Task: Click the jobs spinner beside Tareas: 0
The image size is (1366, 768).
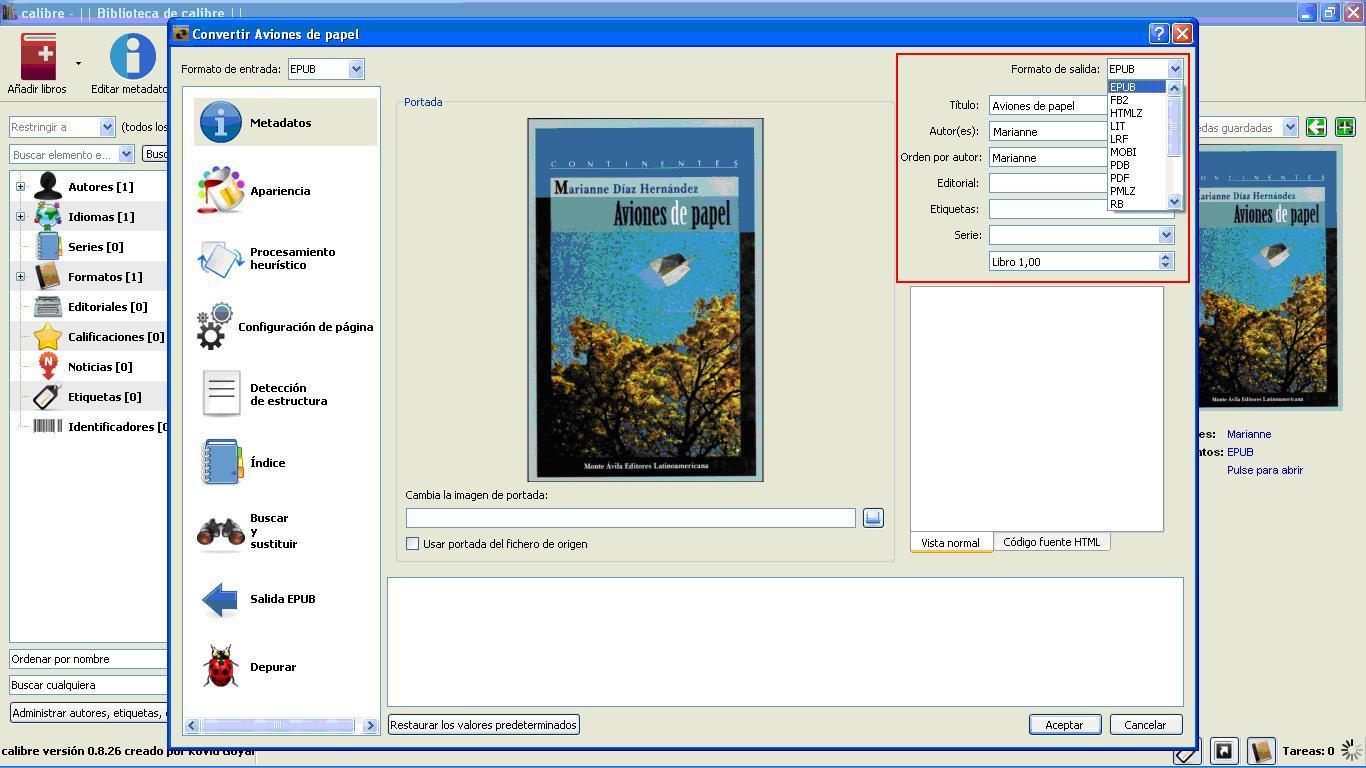Action: [1352, 750]
